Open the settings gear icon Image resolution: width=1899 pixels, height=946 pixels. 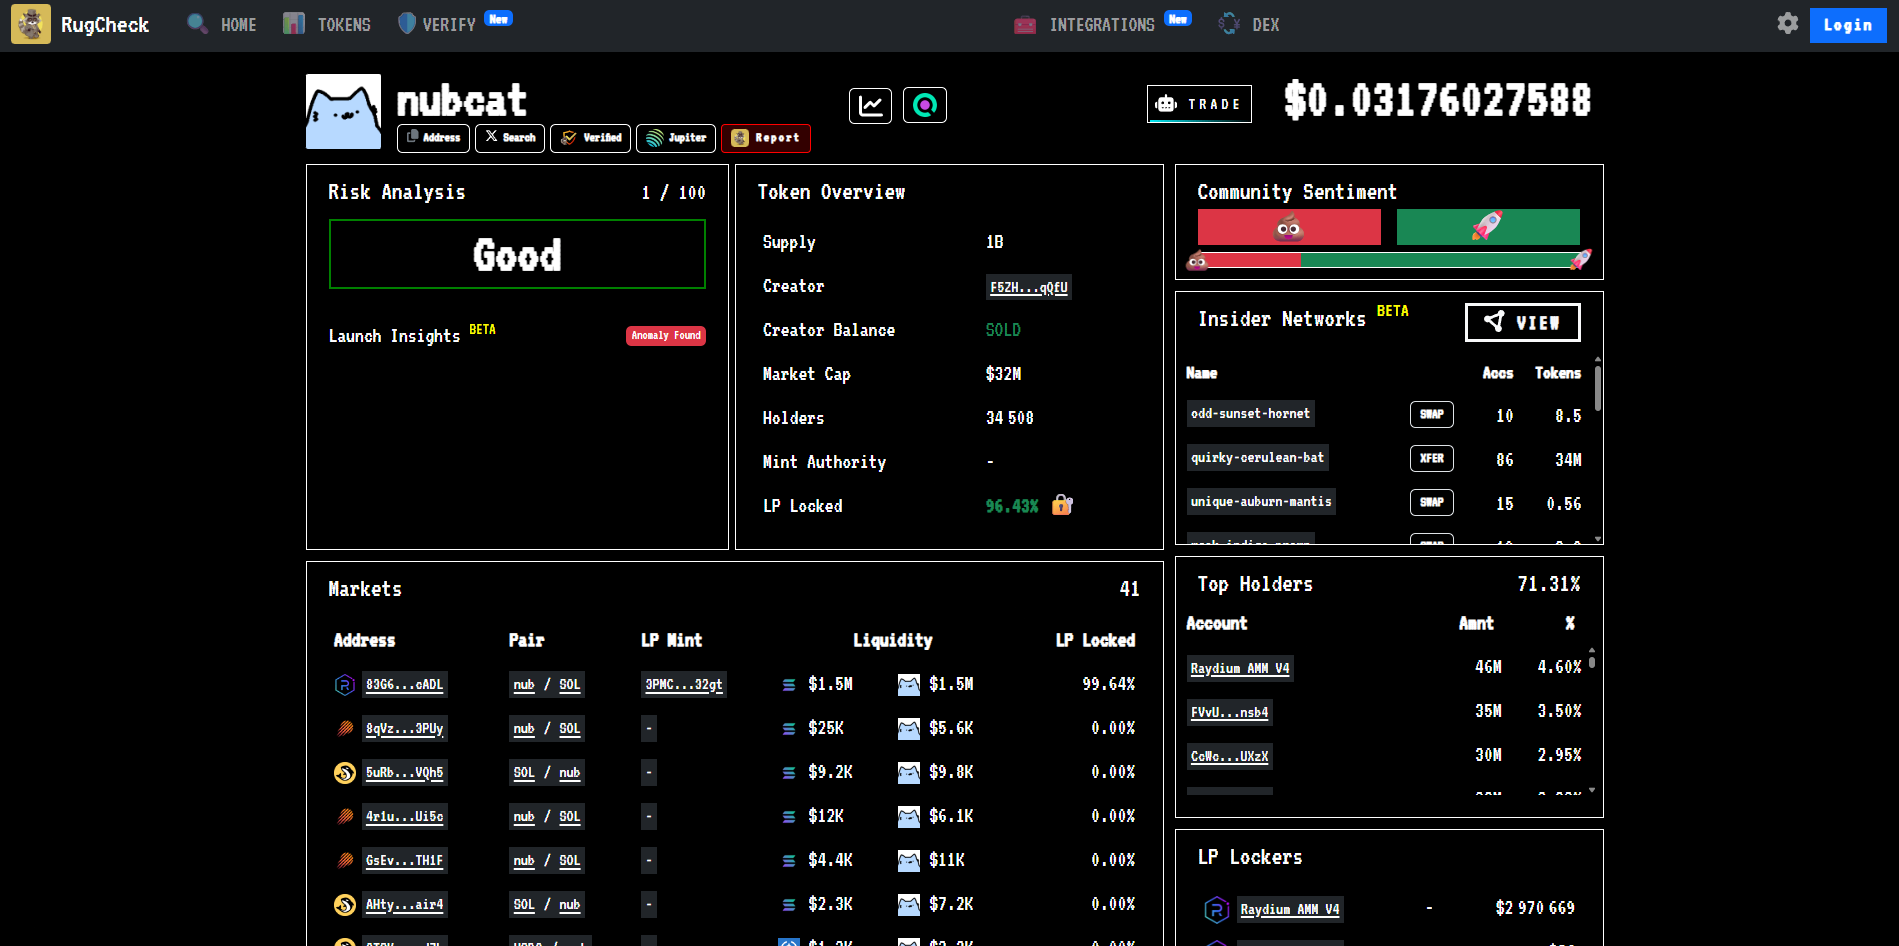tap(1787, 23)
